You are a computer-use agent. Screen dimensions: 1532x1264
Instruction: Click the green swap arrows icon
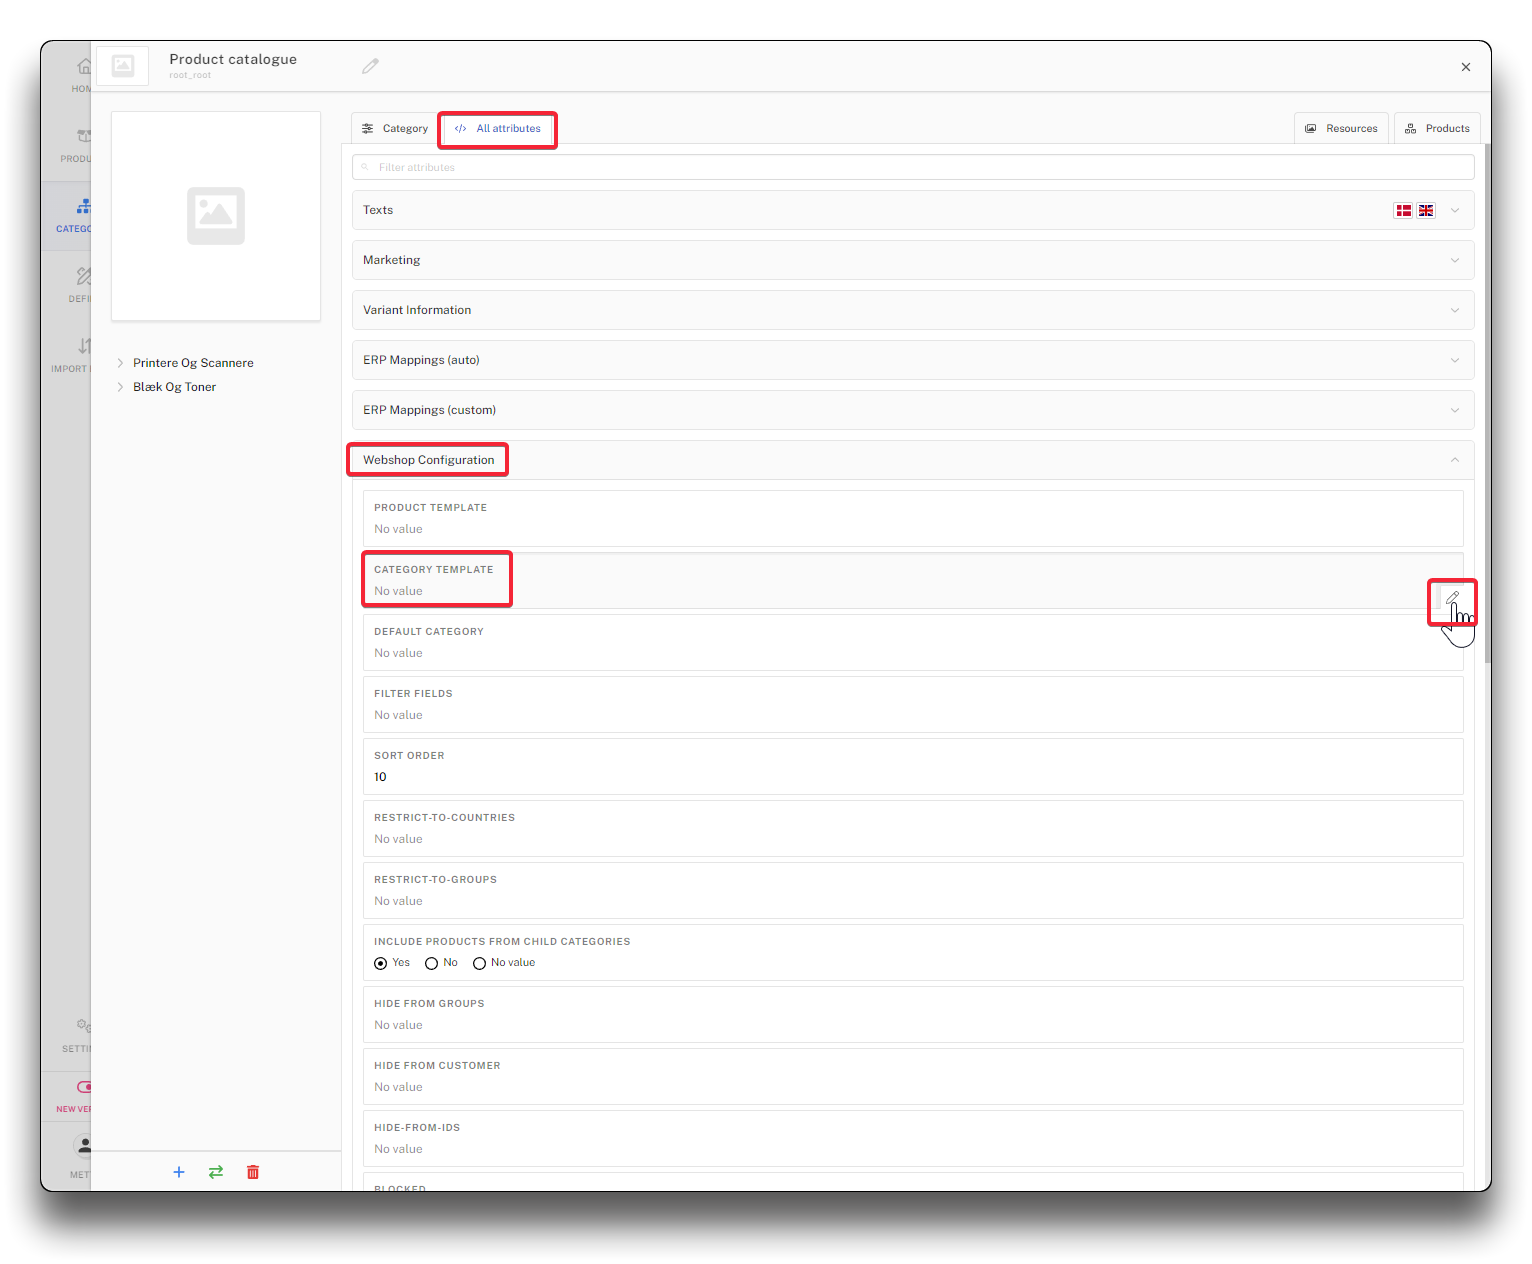pos(216,1172)
